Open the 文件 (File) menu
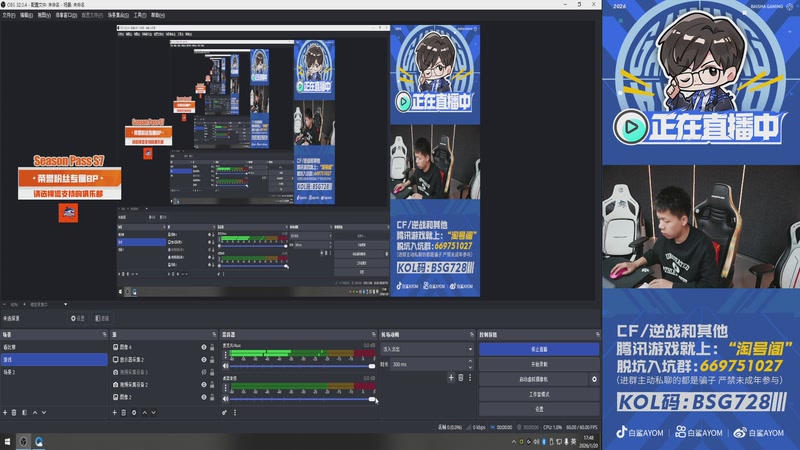The image size is (800, 450). point(9,15)
